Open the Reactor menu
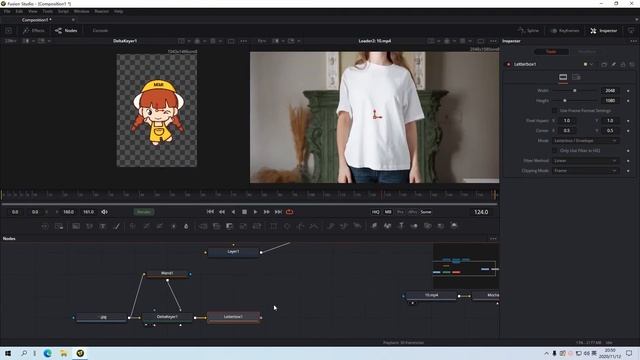The image size is (640, 360). (102, 11)
